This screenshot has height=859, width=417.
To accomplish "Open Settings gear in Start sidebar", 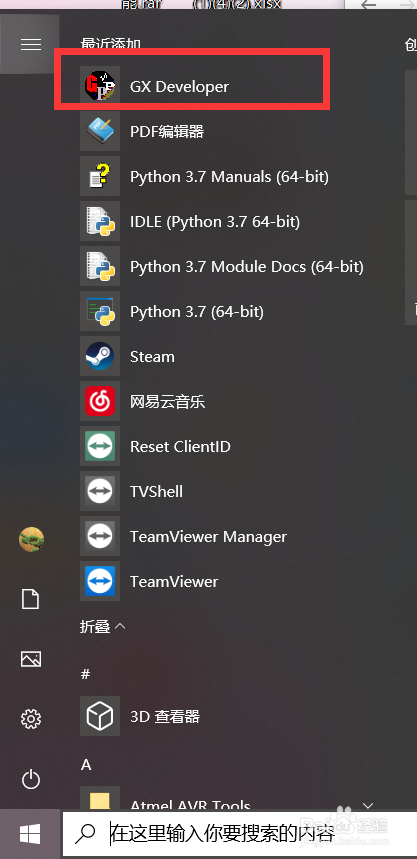I will click(x=31, y=718).
